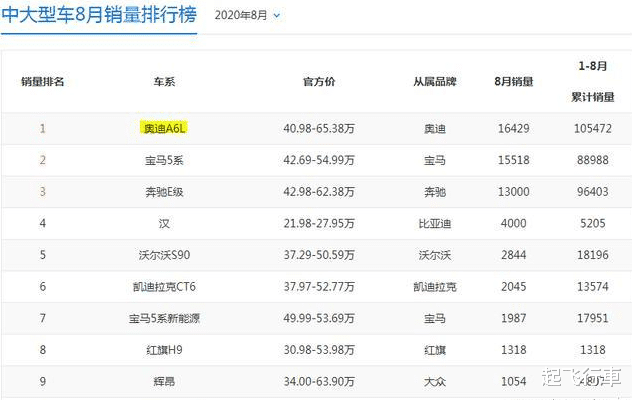632x400 pixels.
Task: Click price 37.97-52.77万
Action: (319, 287)
